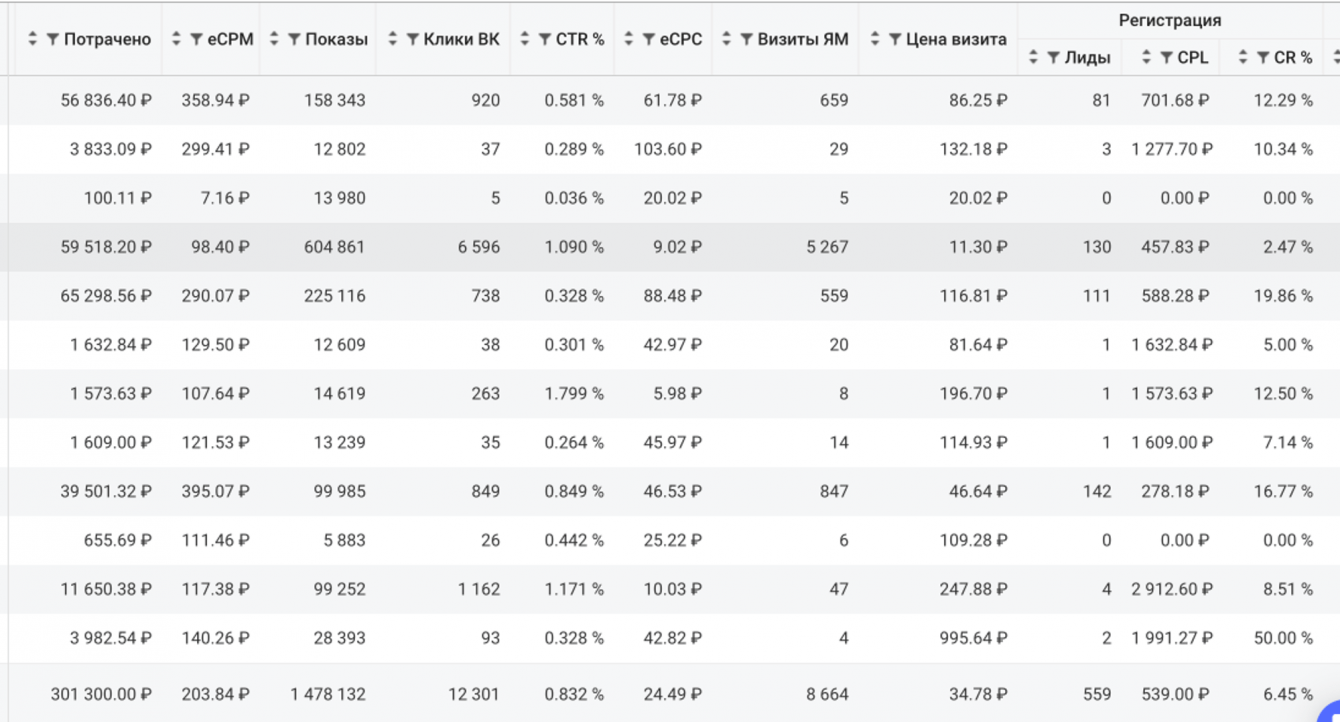
Task: Filter the Лиды column
Action: pyautogui.click(x=1053, y=58)
